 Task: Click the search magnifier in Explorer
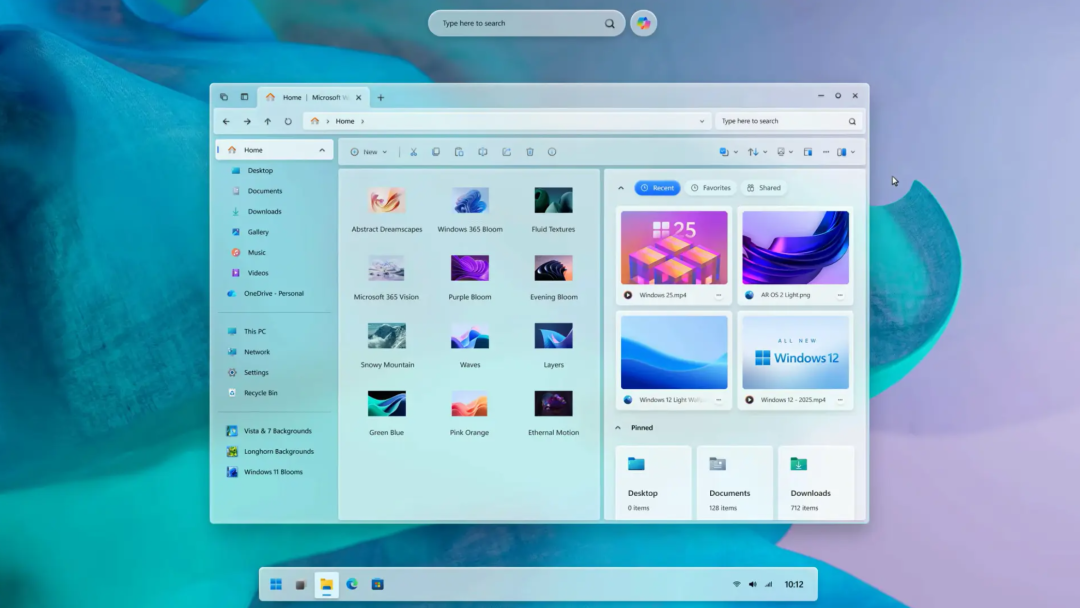pos(852,121)
